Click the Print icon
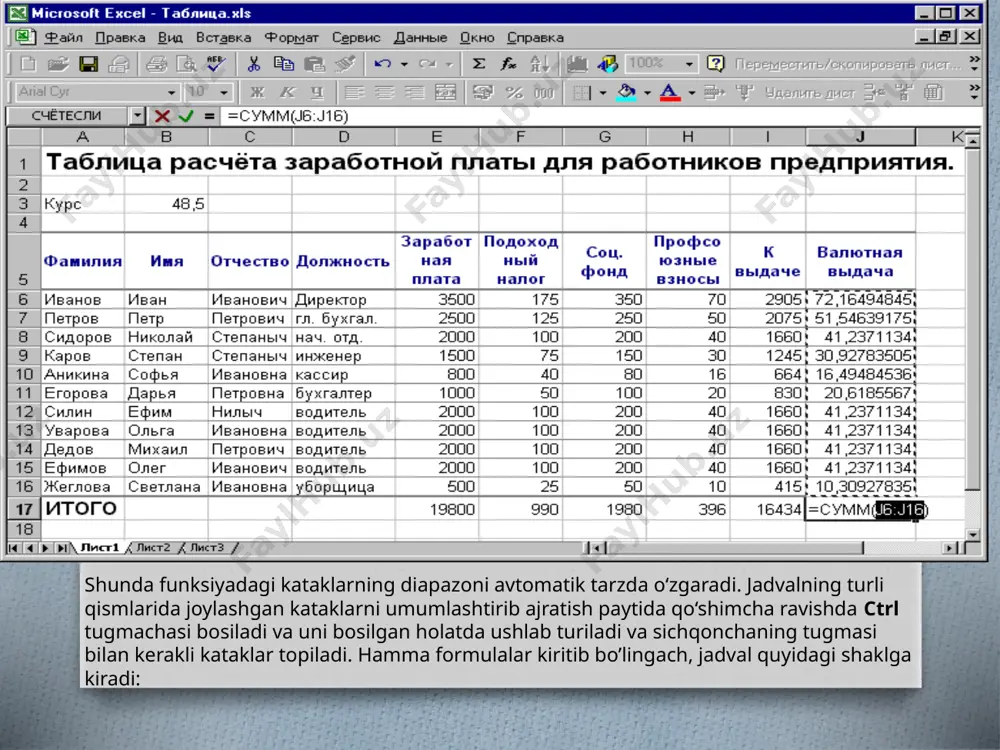 pyautogui.click(x=156, y=64)
